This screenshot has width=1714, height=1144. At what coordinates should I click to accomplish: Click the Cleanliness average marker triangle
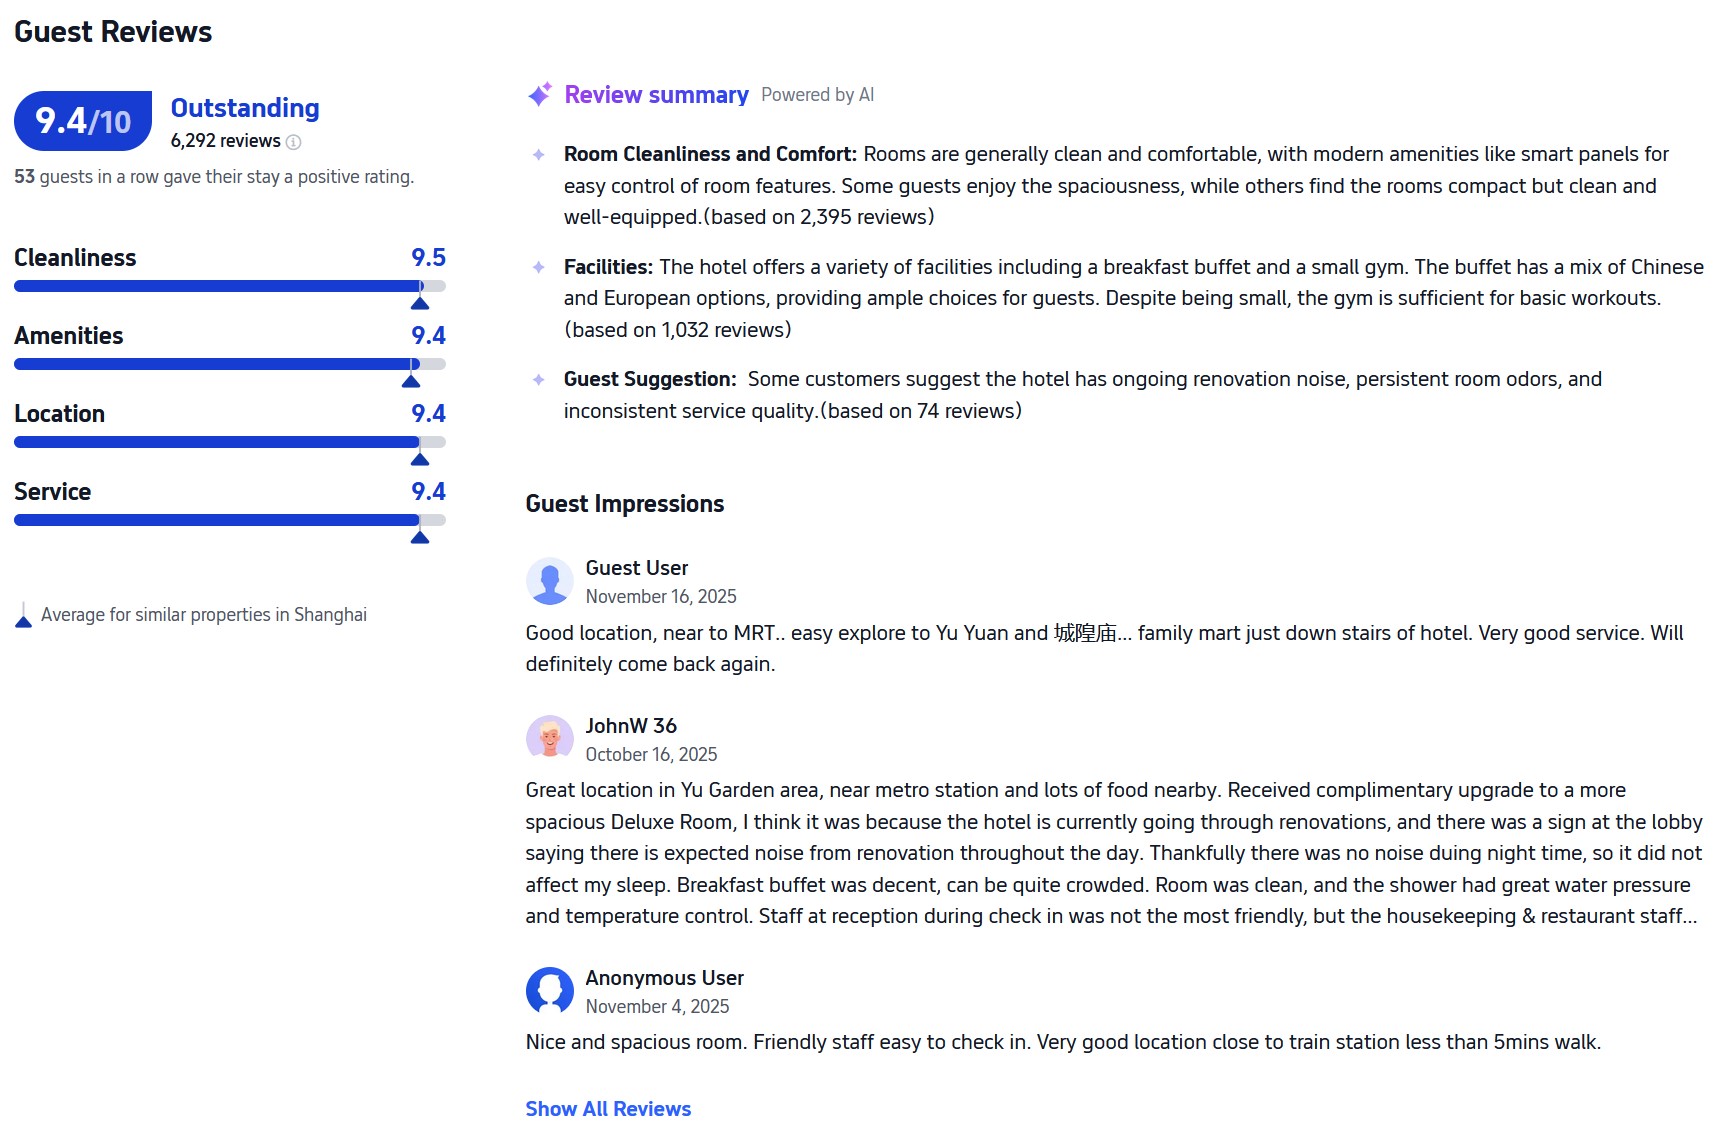[x=420, y=303]
